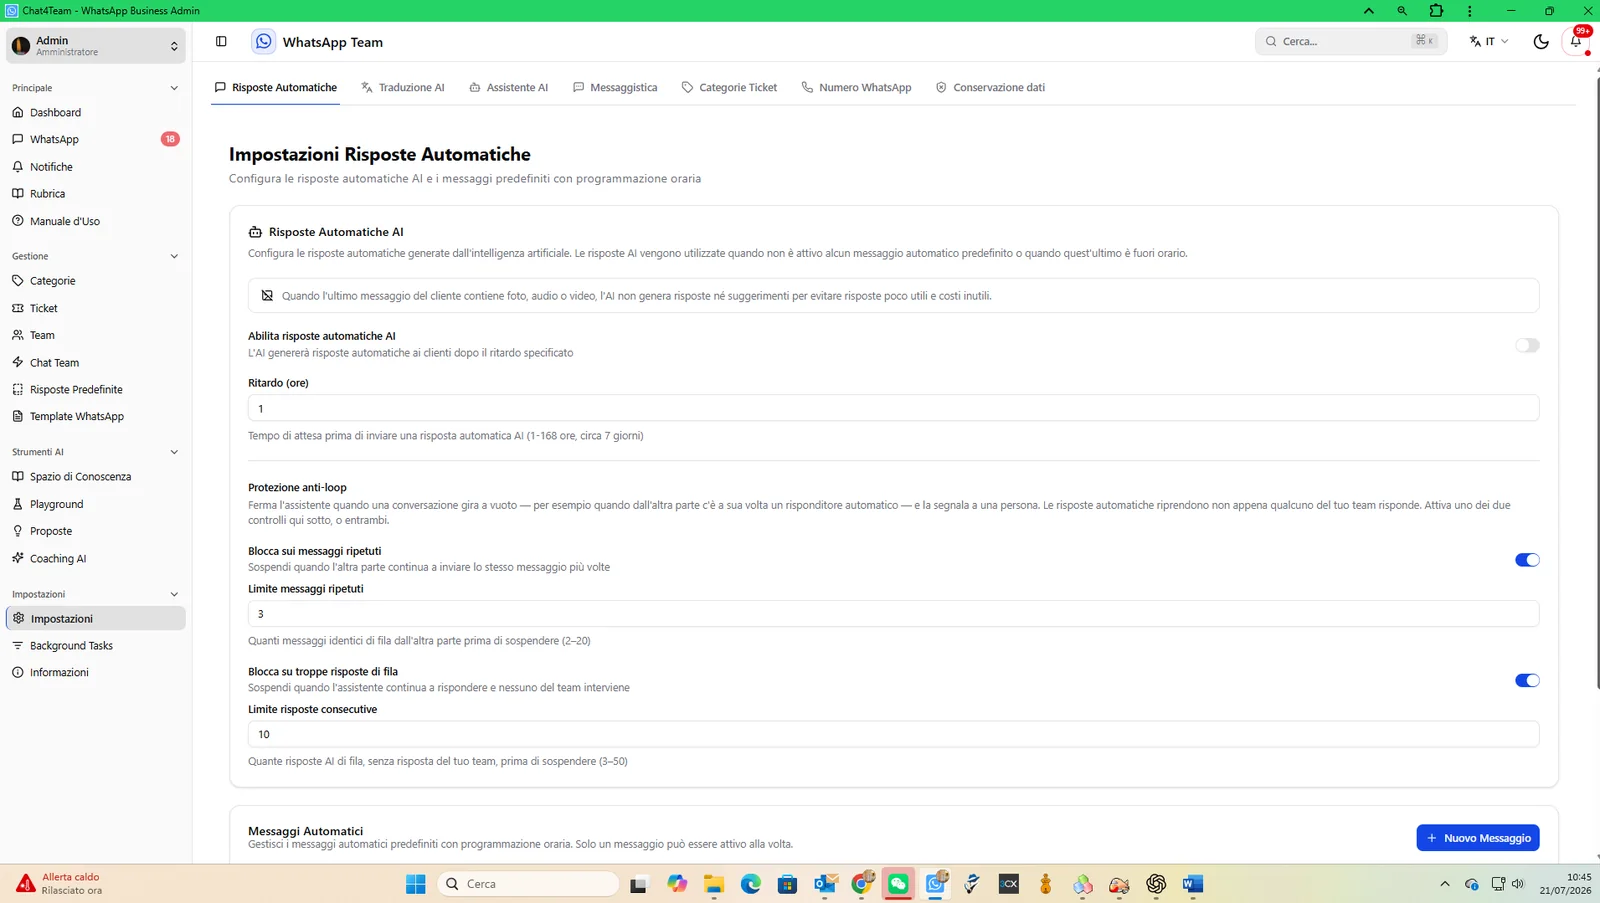Click the title bar up chevron
1600x903 pixels.
1369,11
